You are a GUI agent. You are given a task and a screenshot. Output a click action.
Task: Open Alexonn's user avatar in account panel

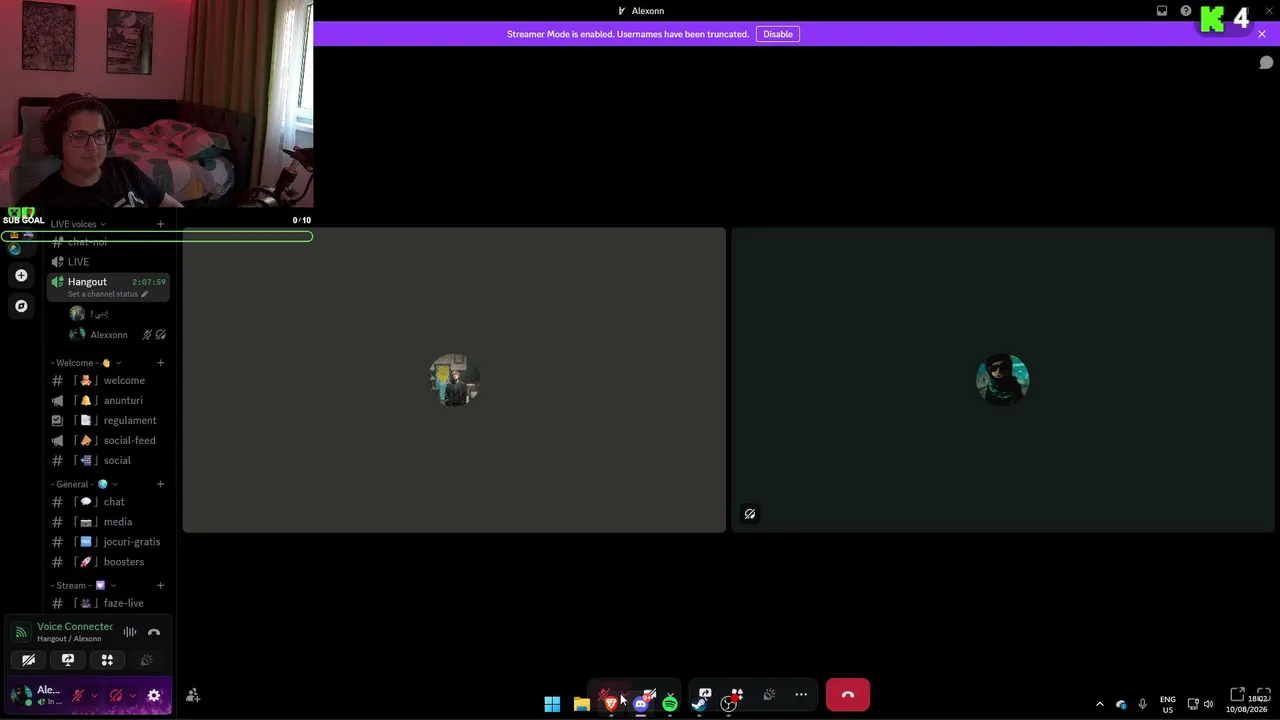click(x=20, y=694)
